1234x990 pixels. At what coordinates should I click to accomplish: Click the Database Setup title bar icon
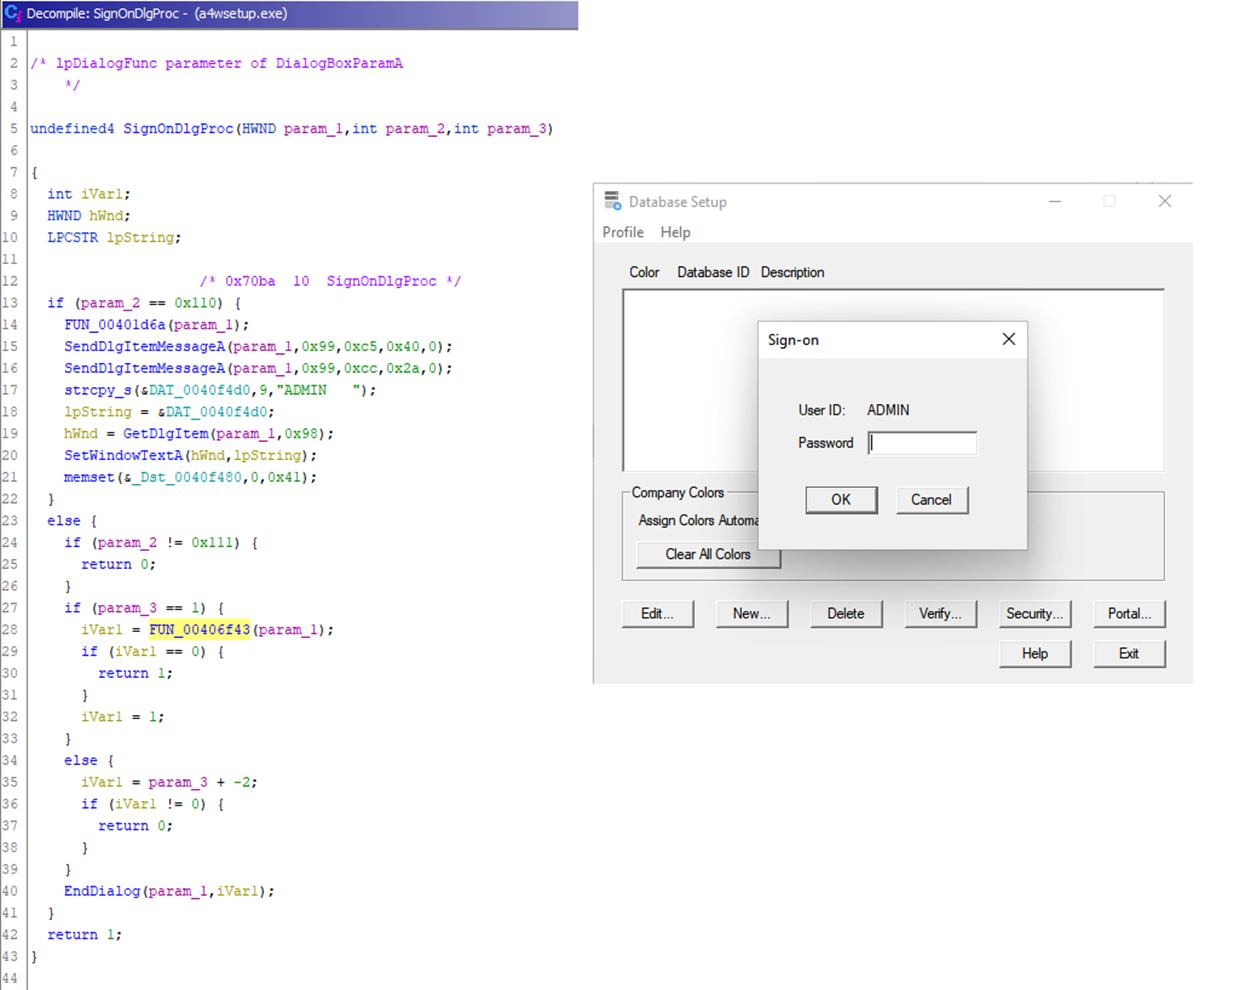point(613,202)
